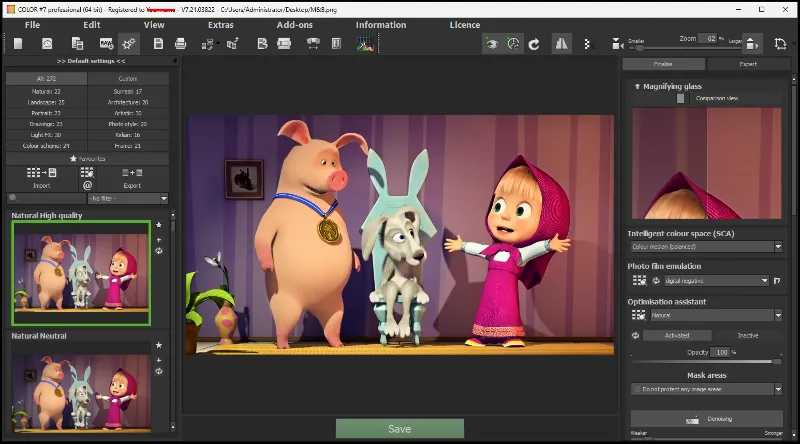Image resolution: width=800 pixels, height=444 pixels.
Task: Click the preset search field
Action: pos(46,199)
